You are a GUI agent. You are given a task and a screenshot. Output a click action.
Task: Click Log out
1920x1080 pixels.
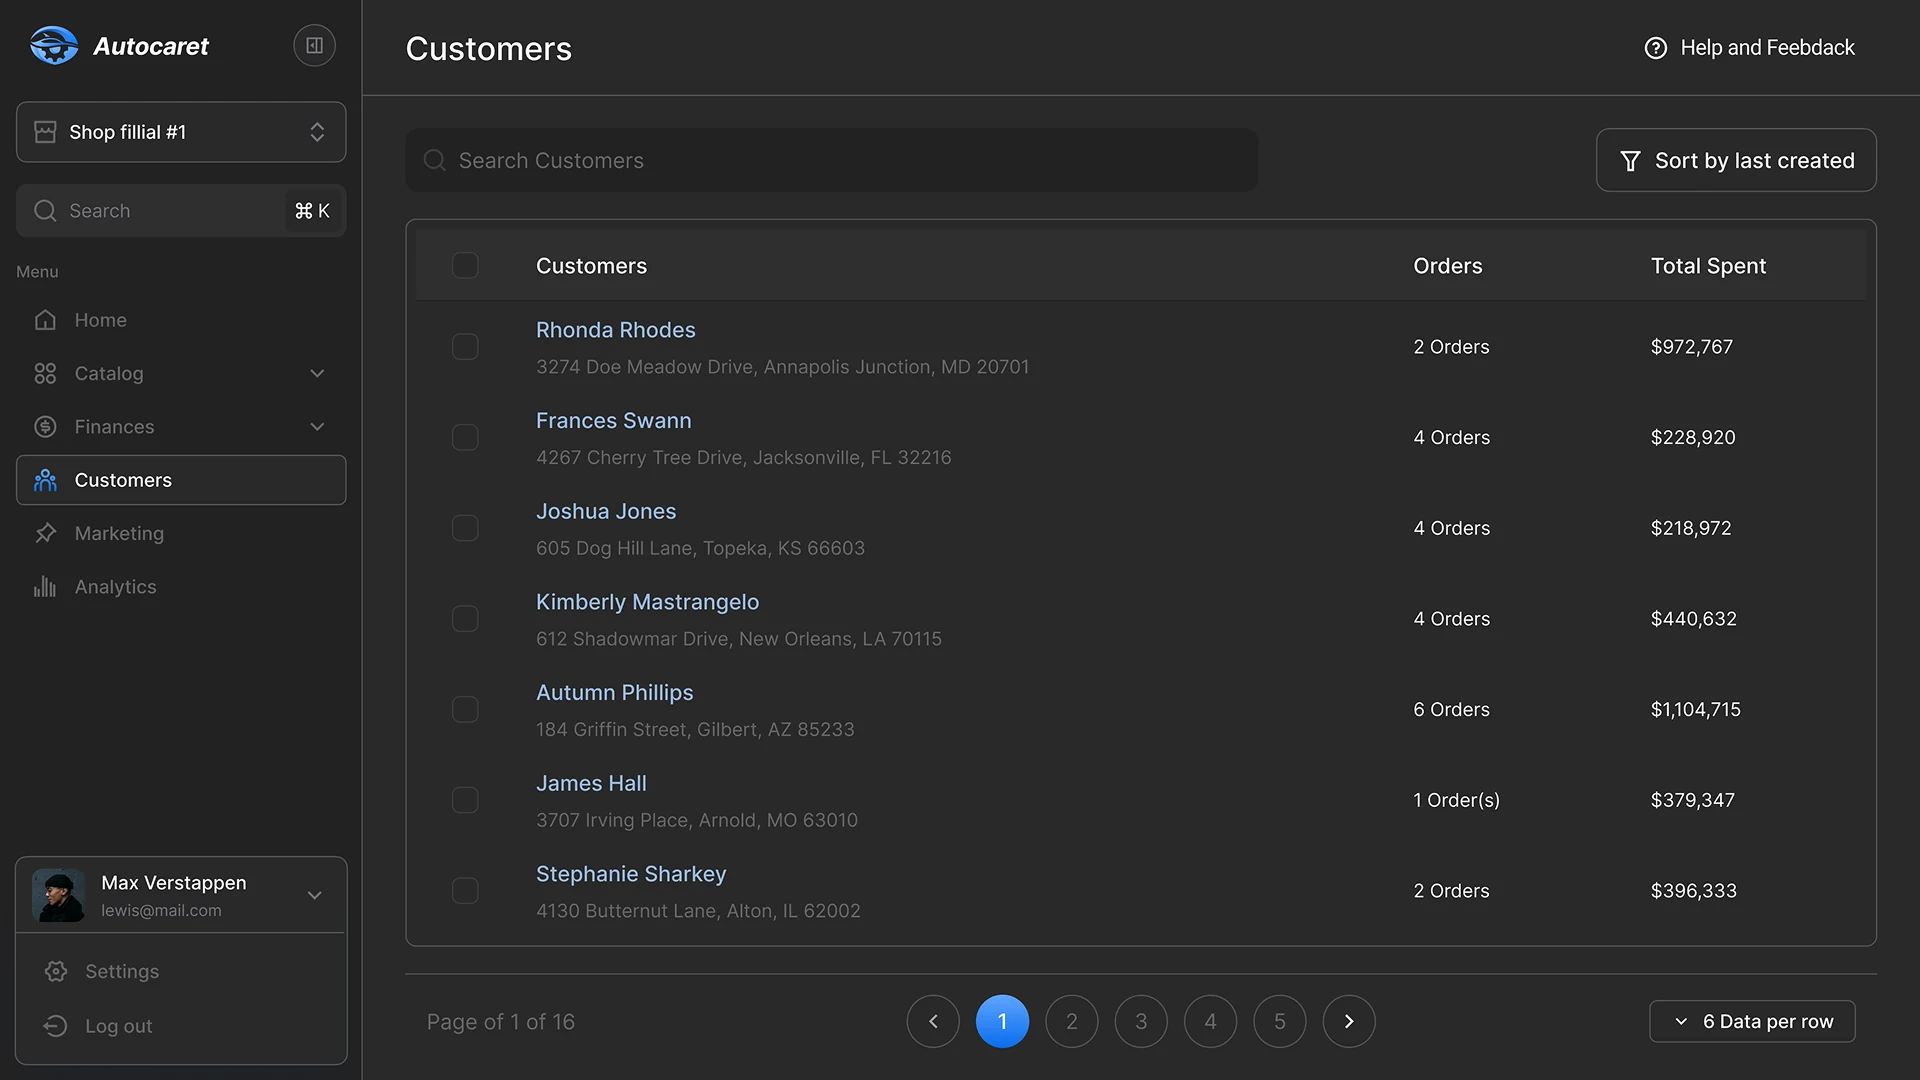[117, 1025]
